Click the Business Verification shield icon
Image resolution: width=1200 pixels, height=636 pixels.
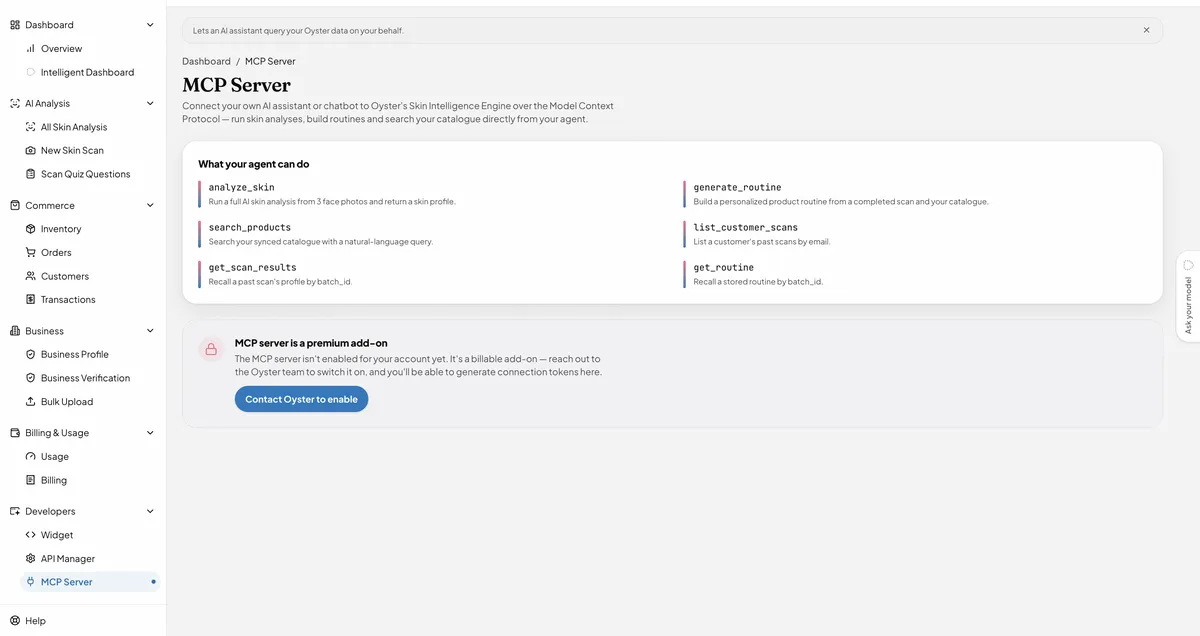30,378
